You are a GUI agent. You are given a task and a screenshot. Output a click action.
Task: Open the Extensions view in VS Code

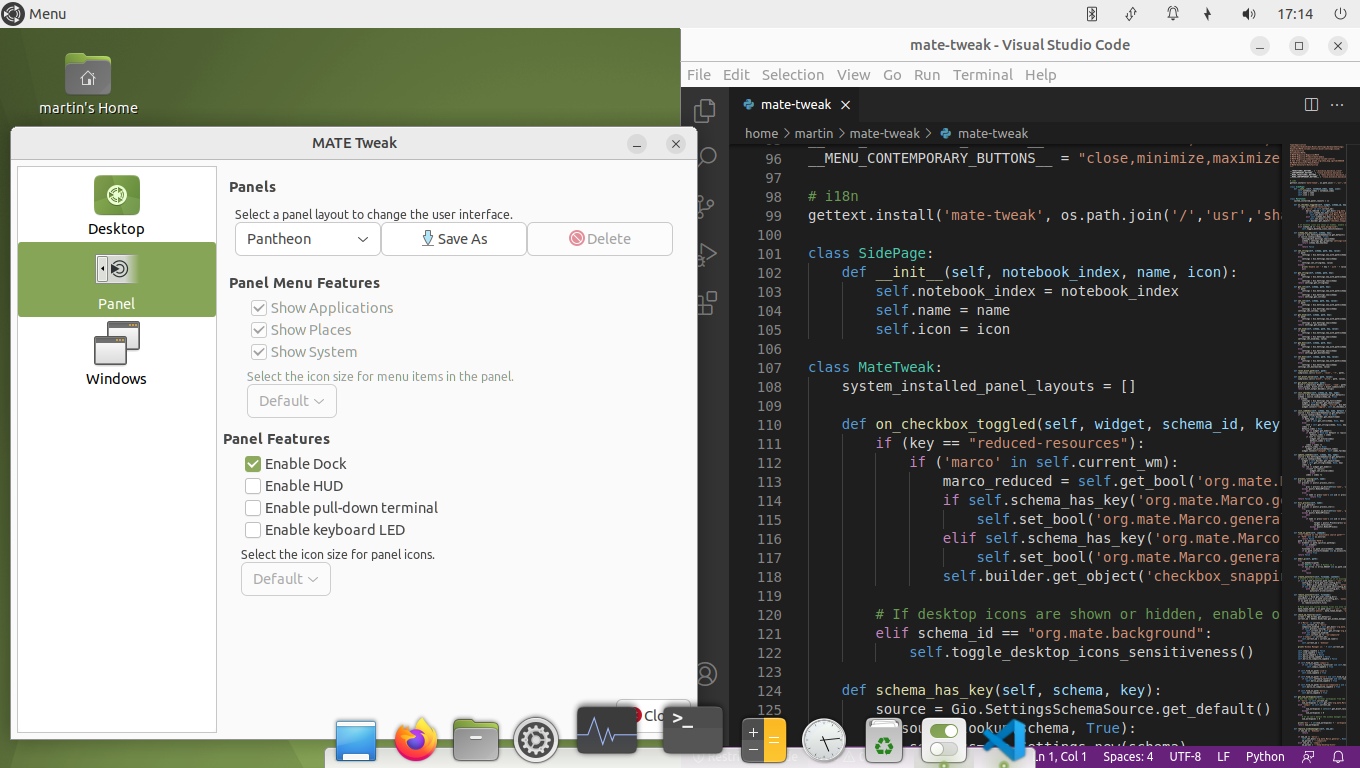point(705,302)
